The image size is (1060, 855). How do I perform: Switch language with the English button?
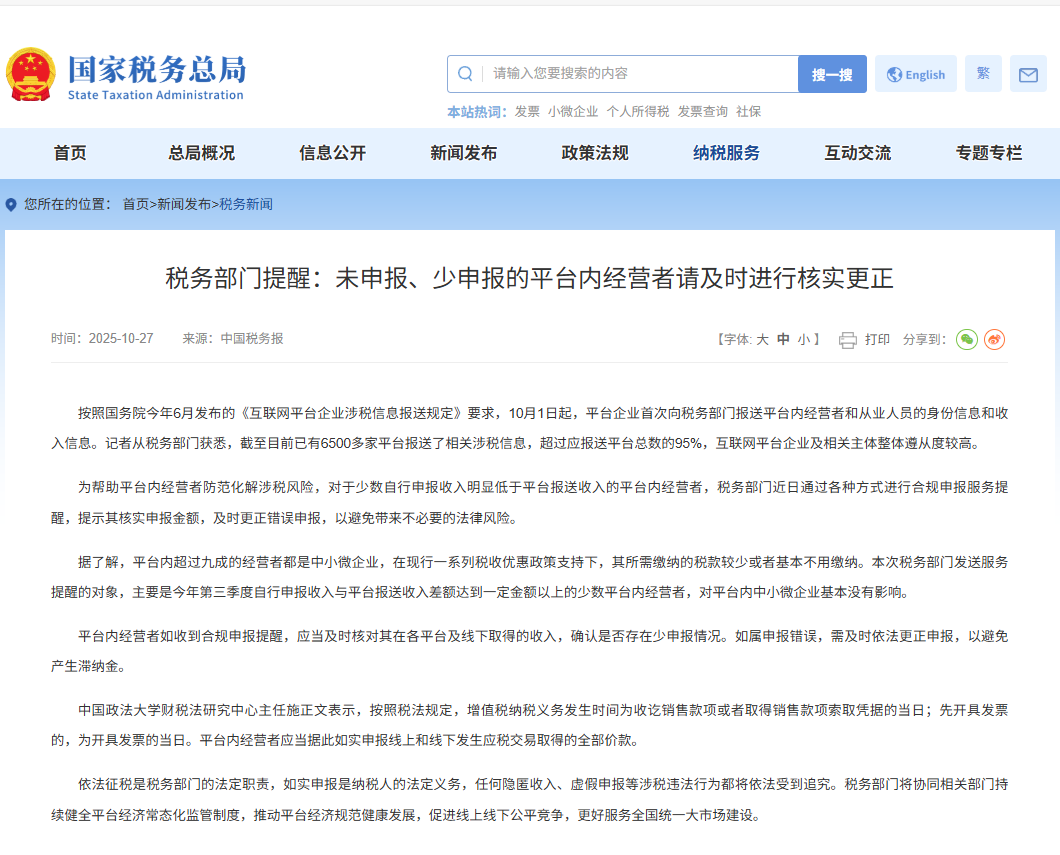pos(916,75)
